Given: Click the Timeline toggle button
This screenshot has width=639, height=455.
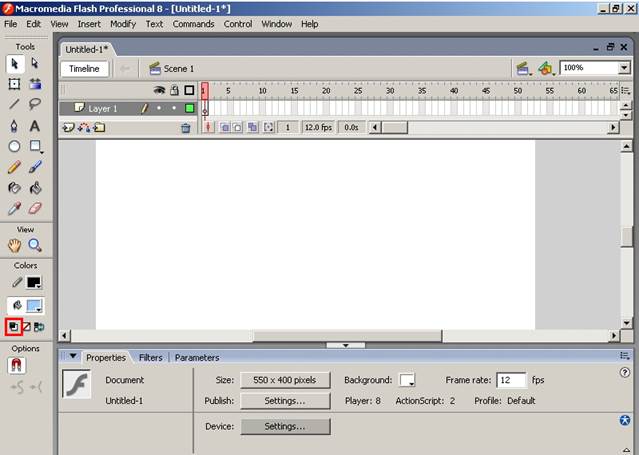Looking at the screenshot, I should point(84,68).
